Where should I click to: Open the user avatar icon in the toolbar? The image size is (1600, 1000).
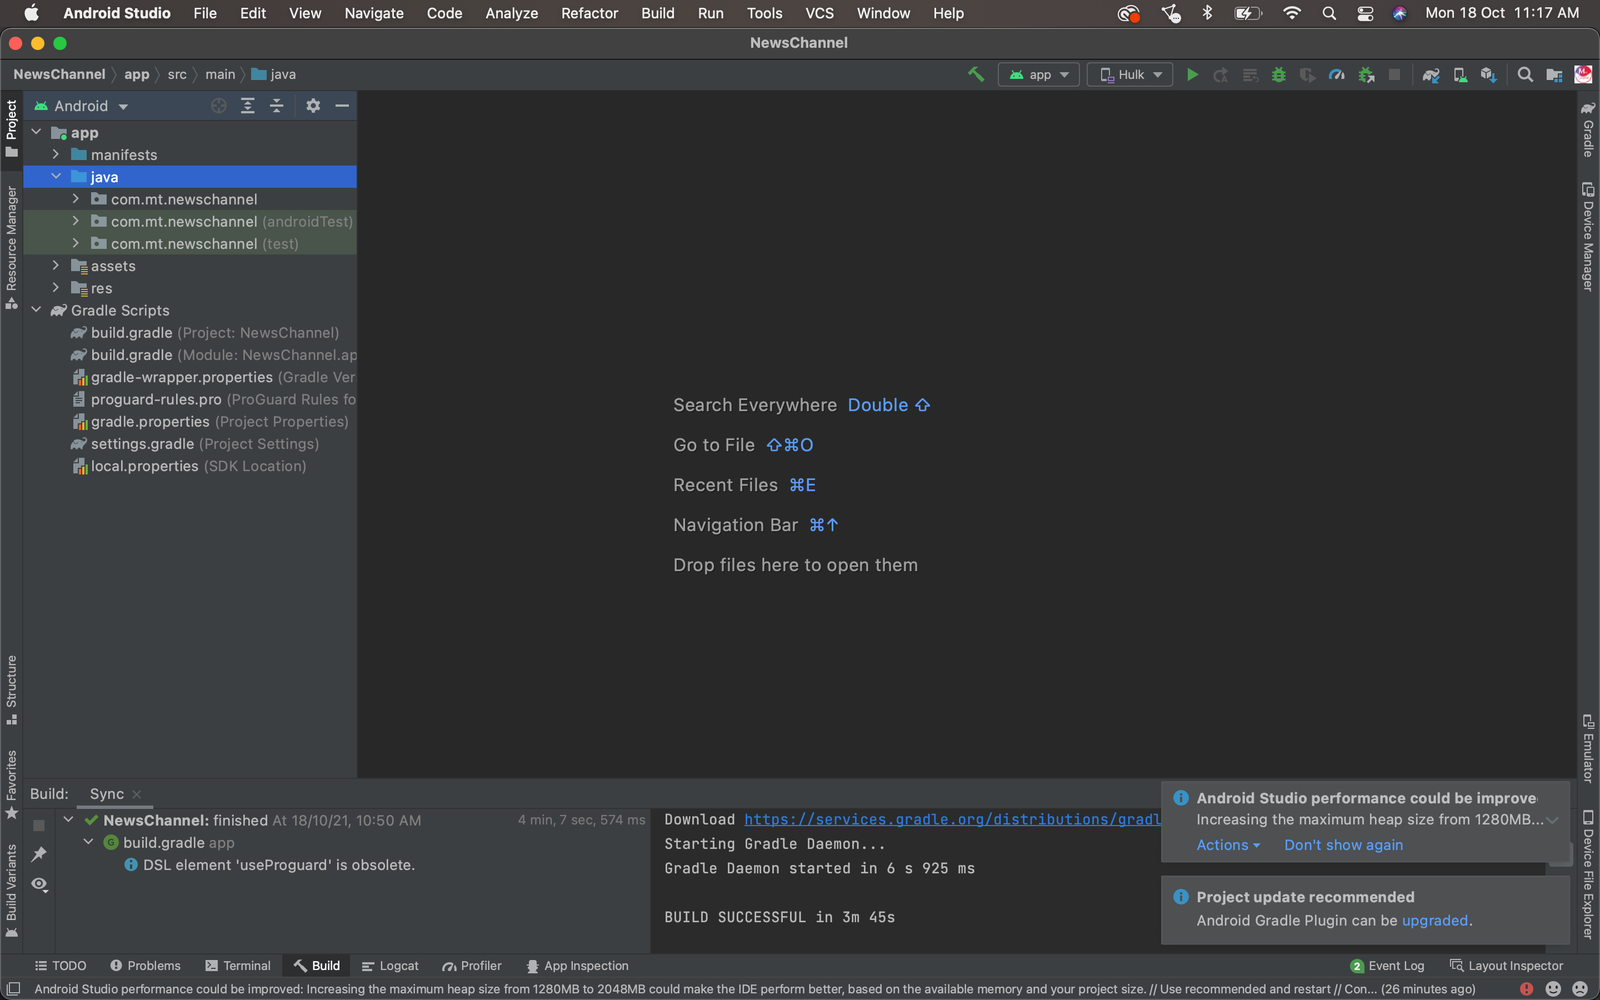pos(1583,75)
